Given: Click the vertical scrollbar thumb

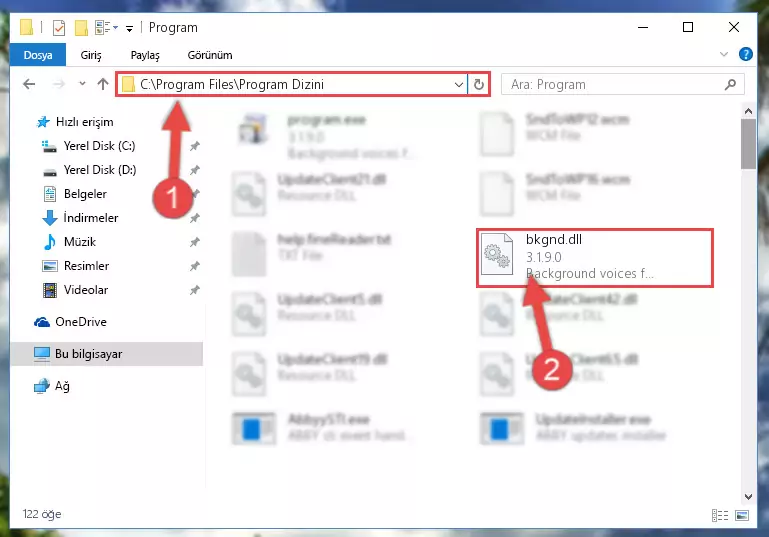Looking at the screenshot, I should [748, 144].
